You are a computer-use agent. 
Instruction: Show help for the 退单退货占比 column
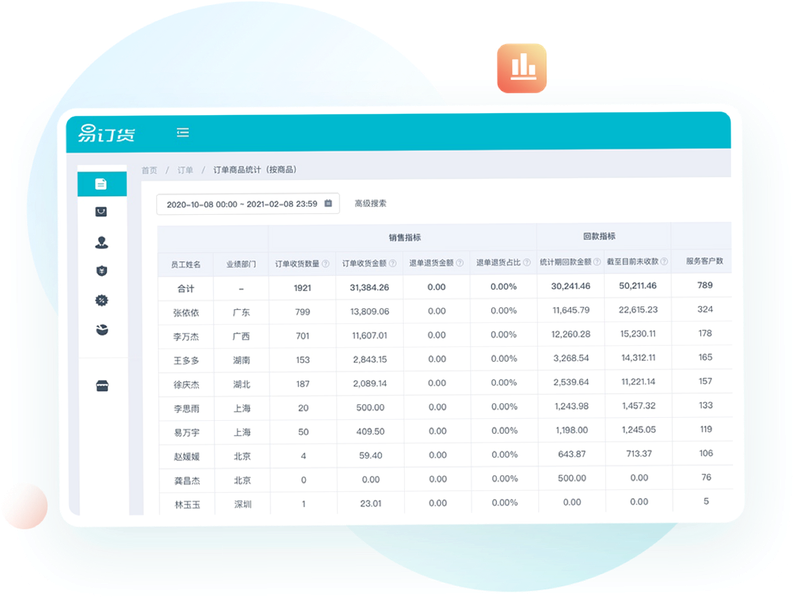pyautogui.click(x=527, y=262)
